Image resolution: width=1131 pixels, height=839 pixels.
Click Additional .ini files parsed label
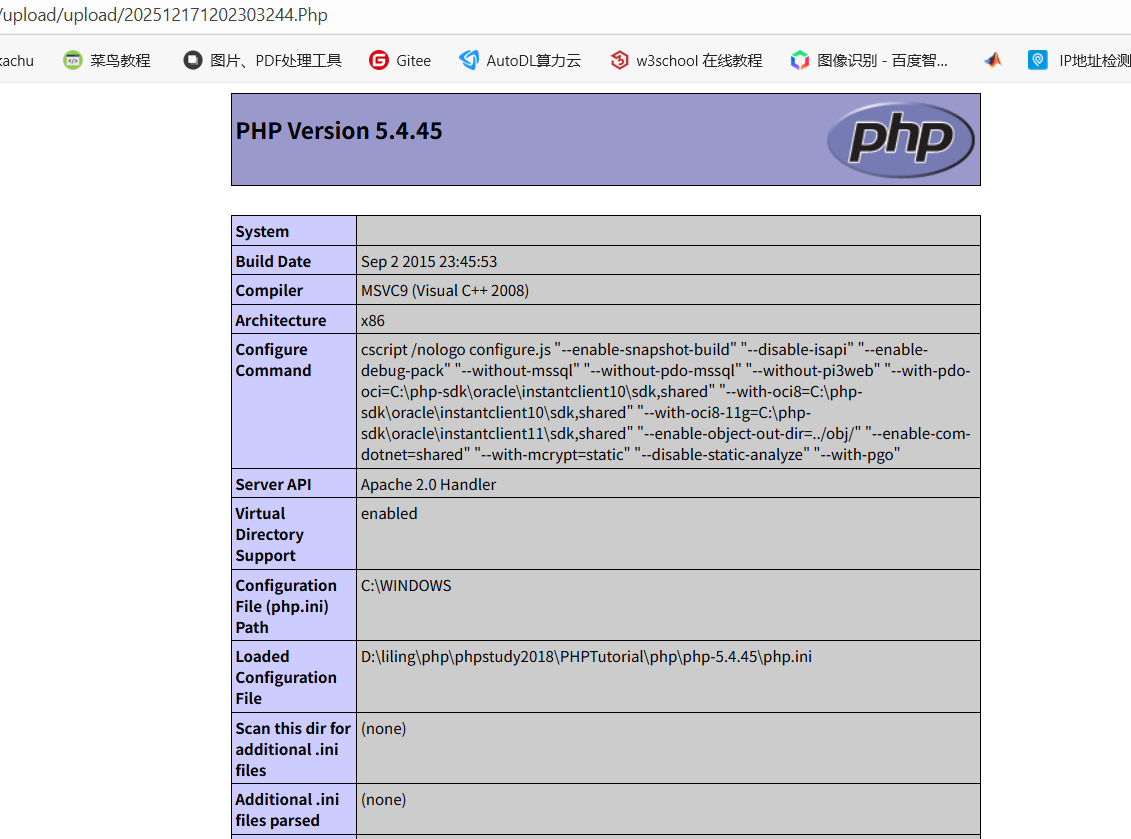(287, 809)
